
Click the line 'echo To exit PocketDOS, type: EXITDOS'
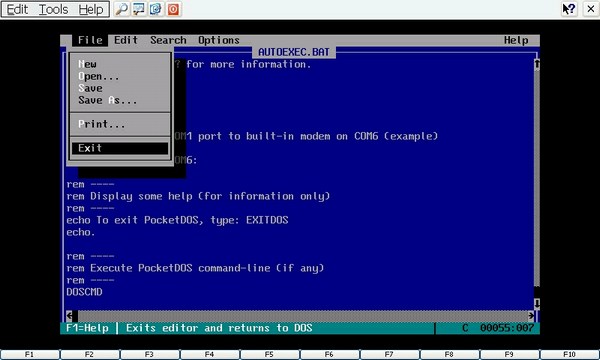(x=177, y=220)
